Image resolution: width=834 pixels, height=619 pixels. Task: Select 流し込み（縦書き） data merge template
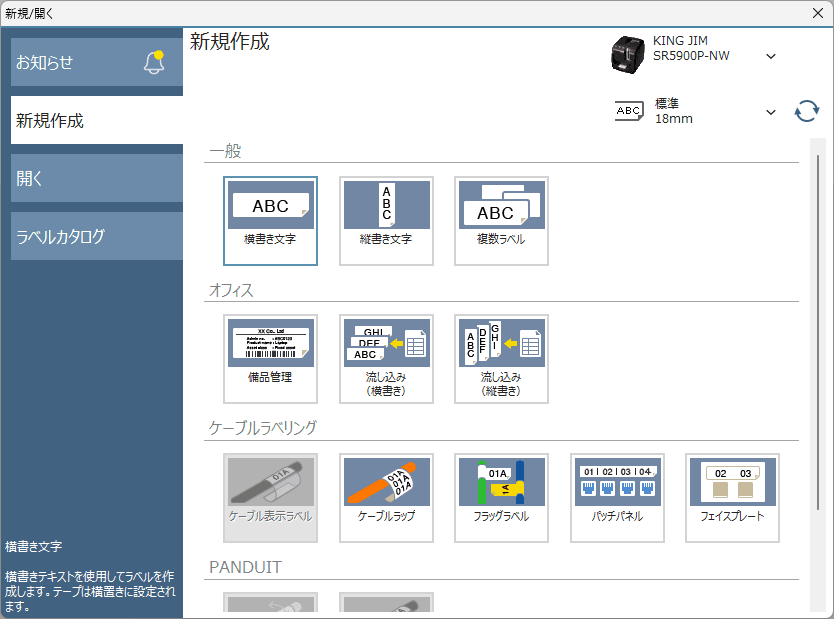click(x=501, y=359)
